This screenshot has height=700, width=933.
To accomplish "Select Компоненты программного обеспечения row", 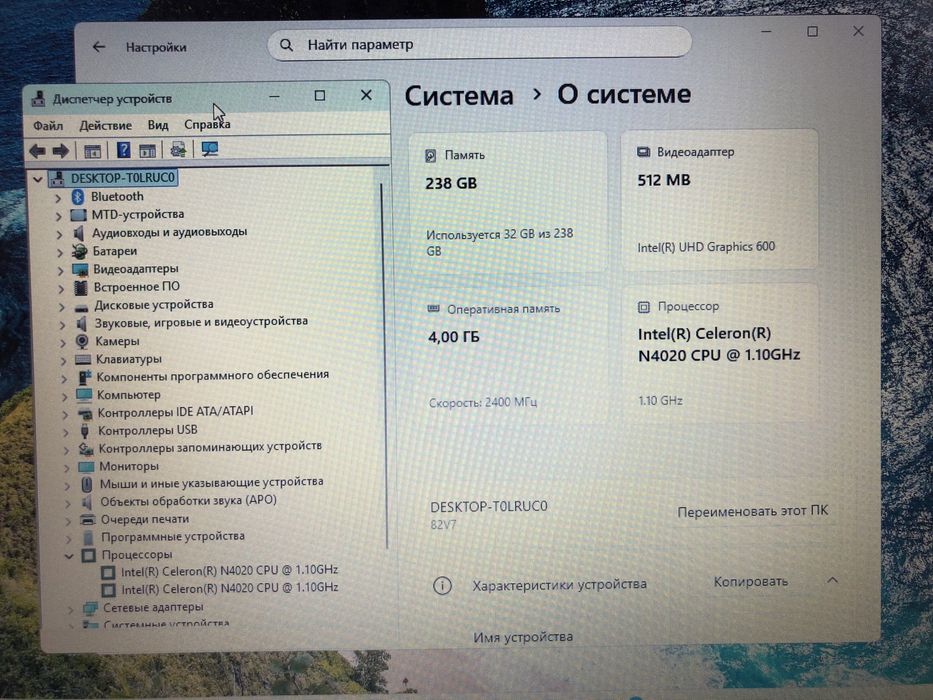I will coord(212,376).
